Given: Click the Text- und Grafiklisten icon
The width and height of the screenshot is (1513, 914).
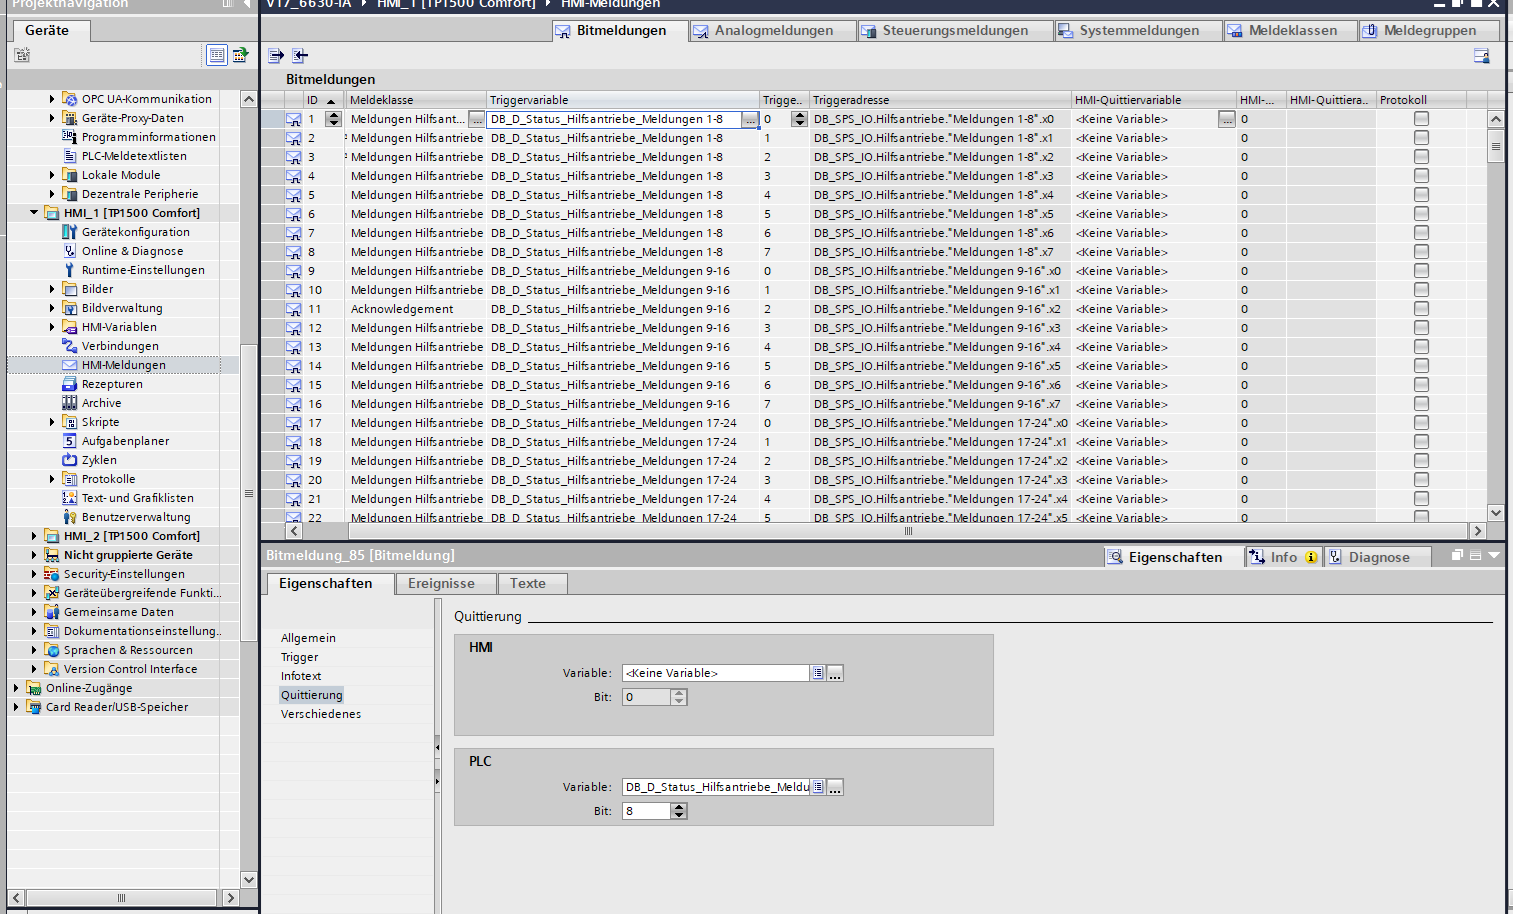Looking at the screenshot, I should click(69, 498).
